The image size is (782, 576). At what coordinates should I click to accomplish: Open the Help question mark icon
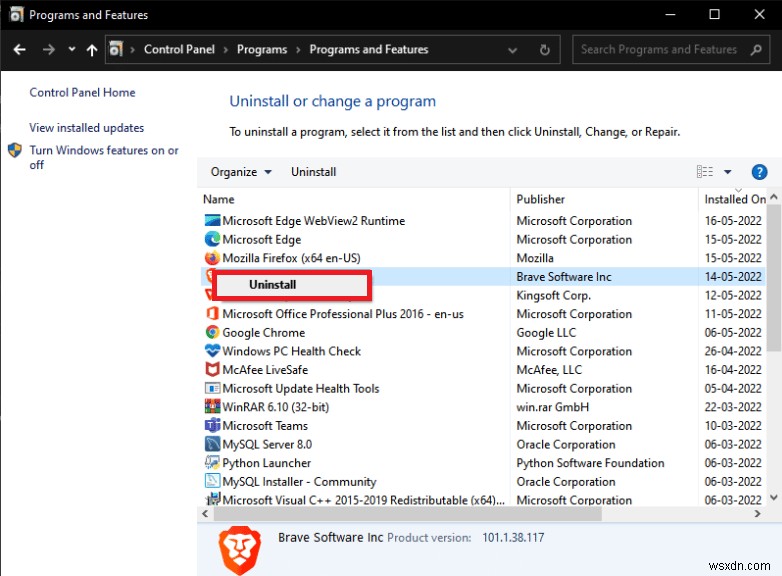759,172
